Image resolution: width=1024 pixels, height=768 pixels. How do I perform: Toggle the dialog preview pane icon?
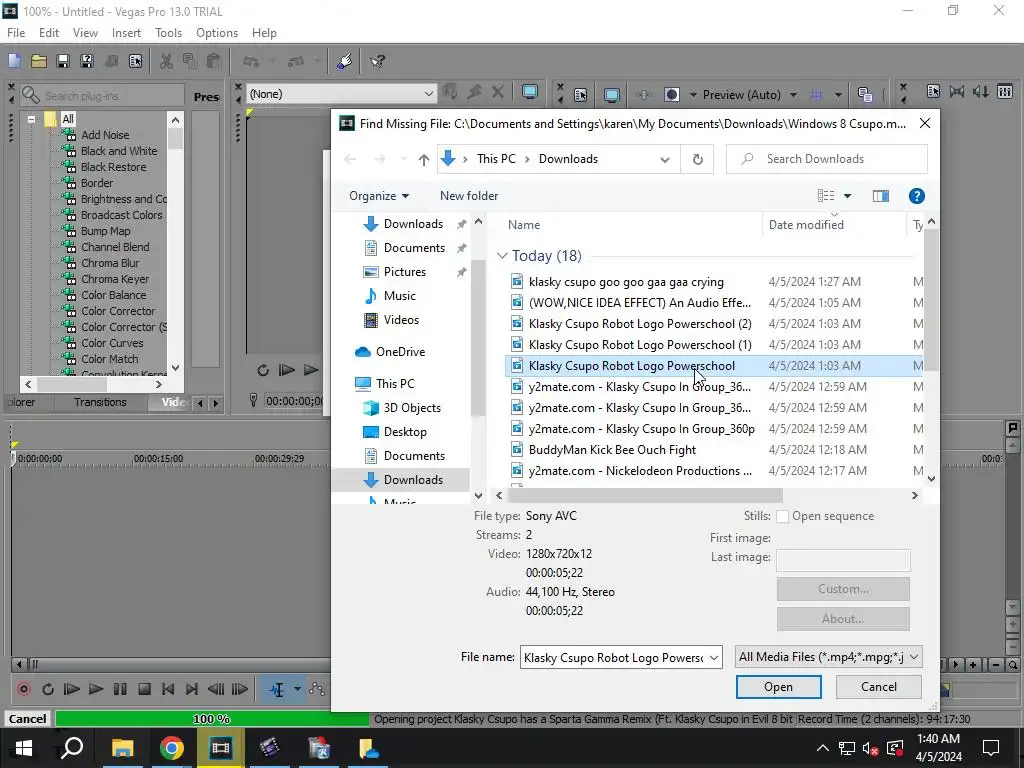880,196
